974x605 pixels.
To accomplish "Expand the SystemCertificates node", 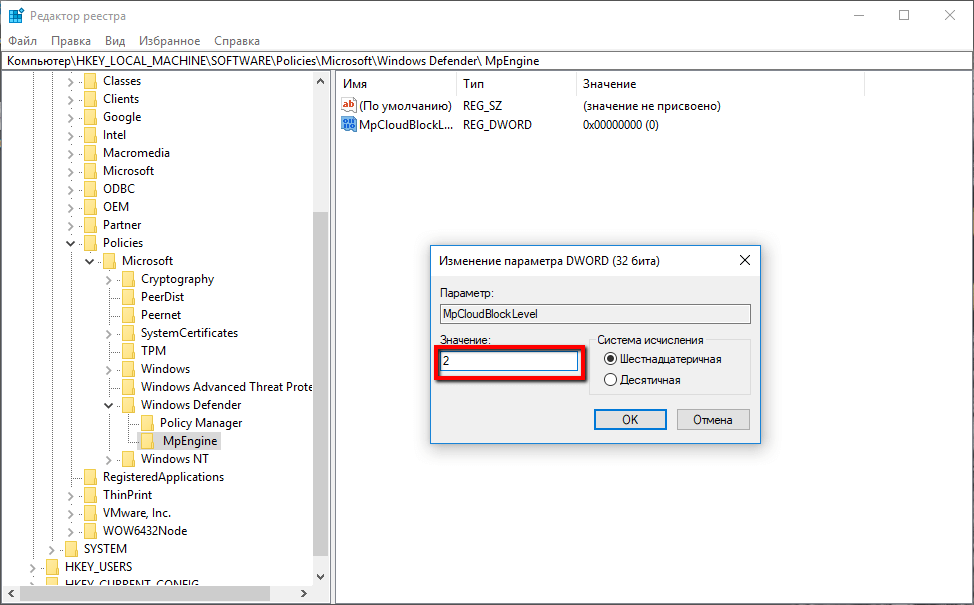I will [109, 334].
